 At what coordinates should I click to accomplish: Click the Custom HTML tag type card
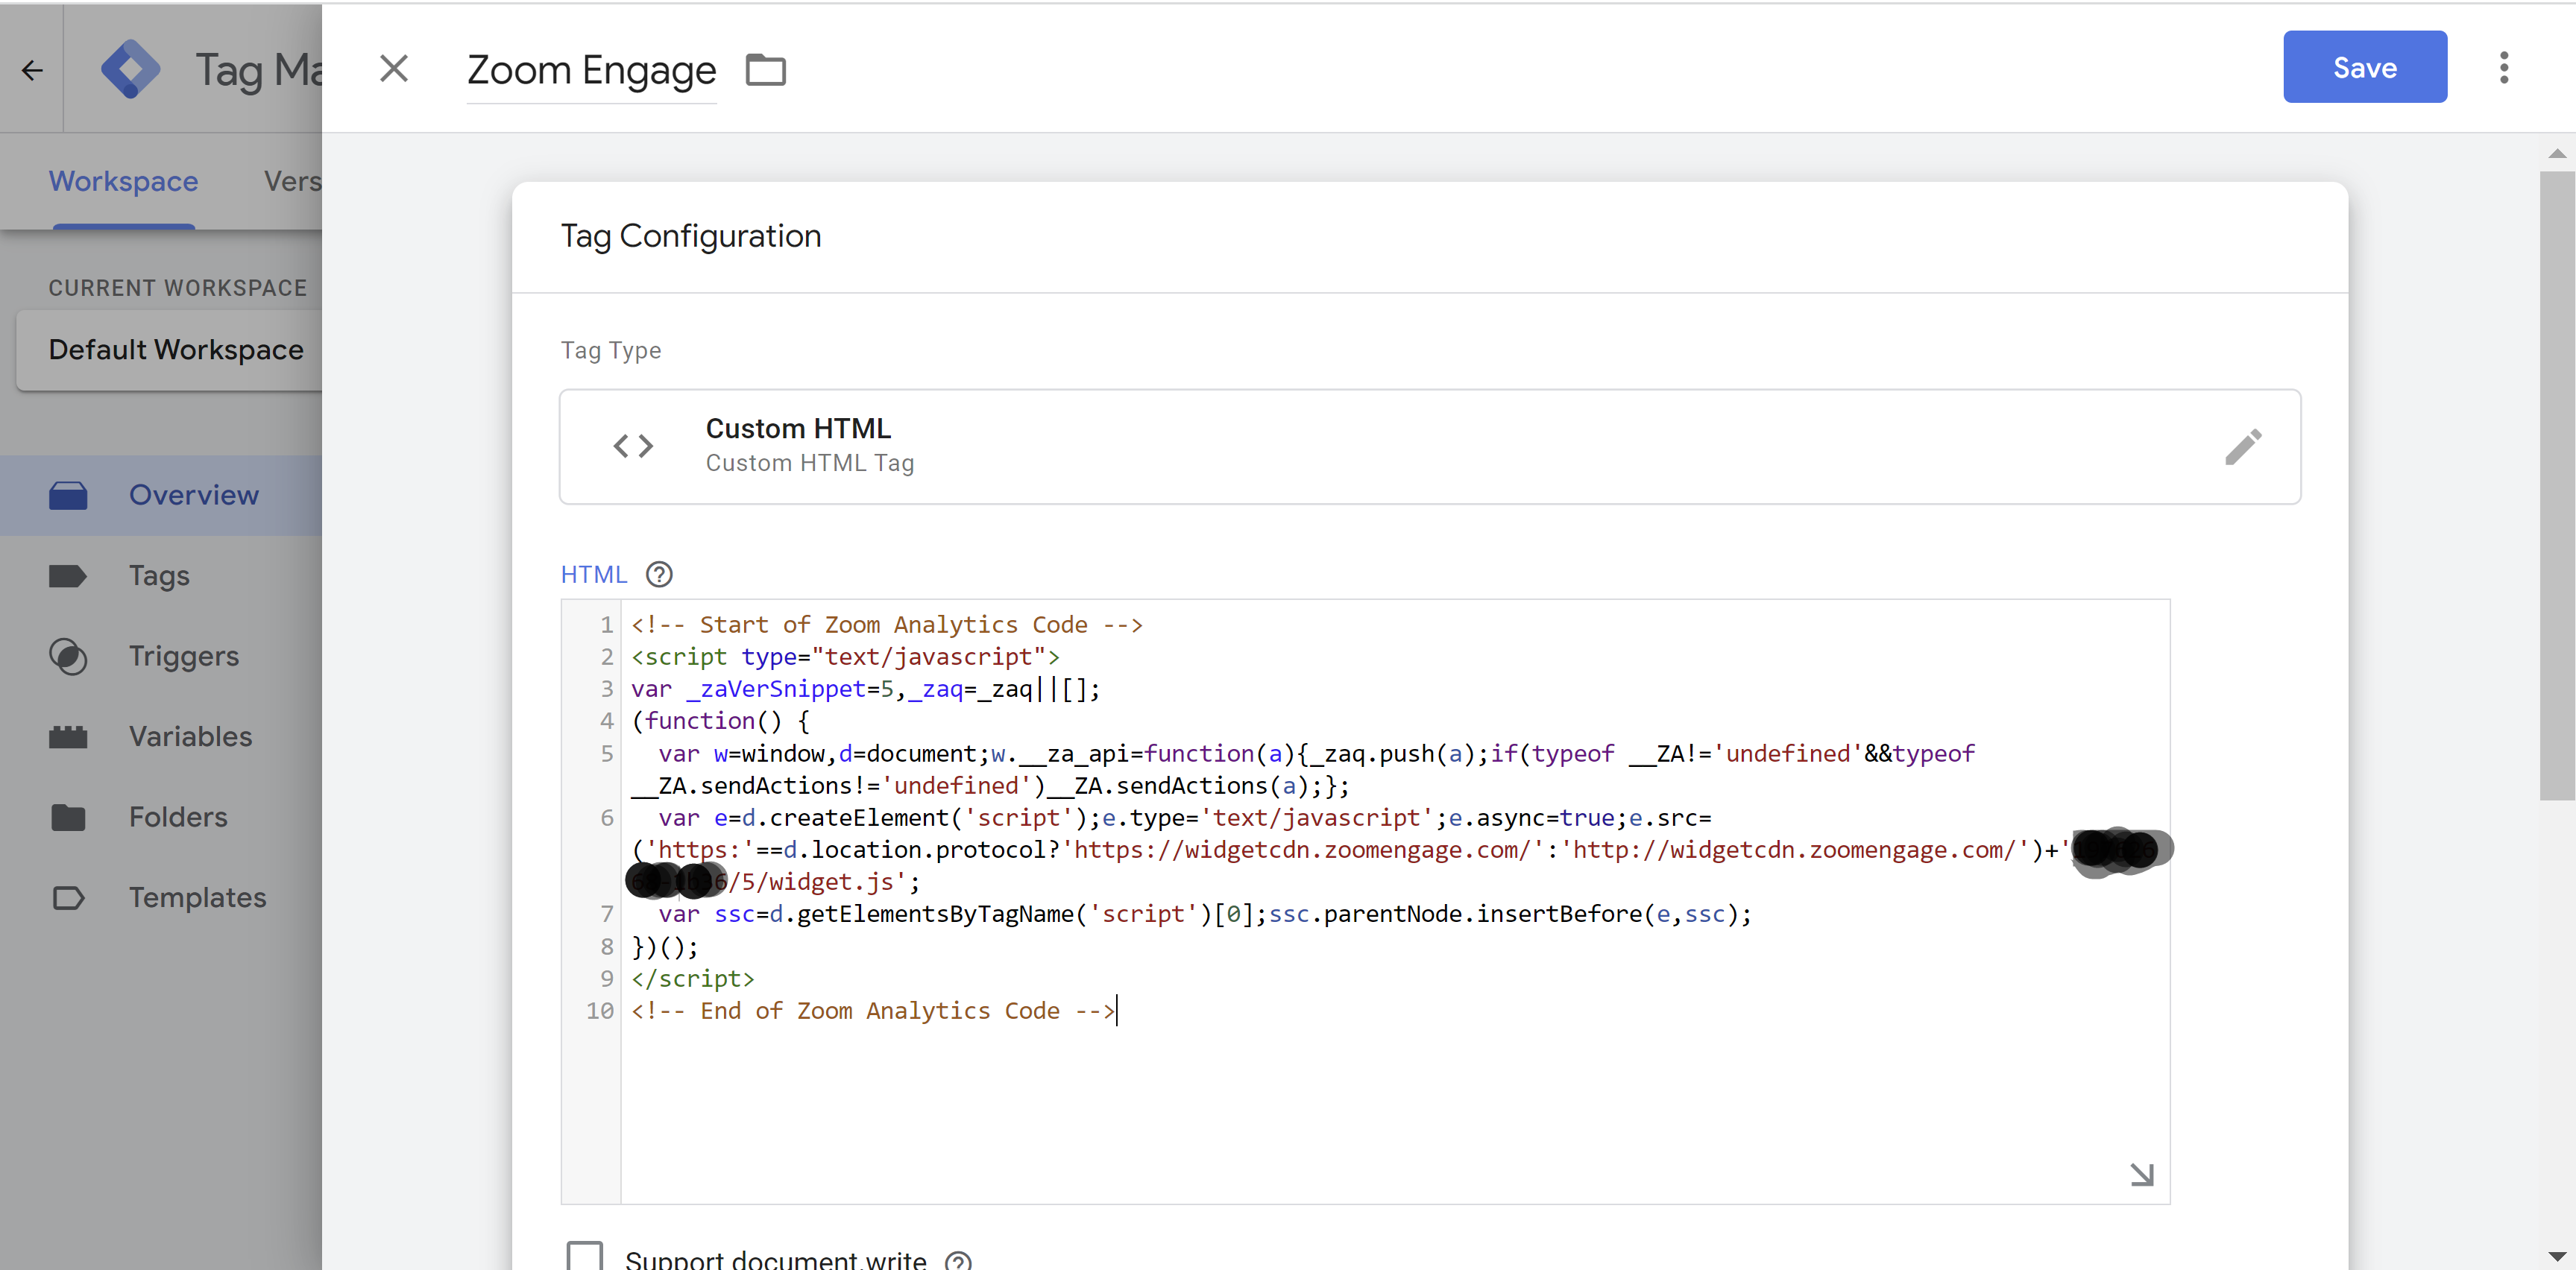(x=1430, y=447)
